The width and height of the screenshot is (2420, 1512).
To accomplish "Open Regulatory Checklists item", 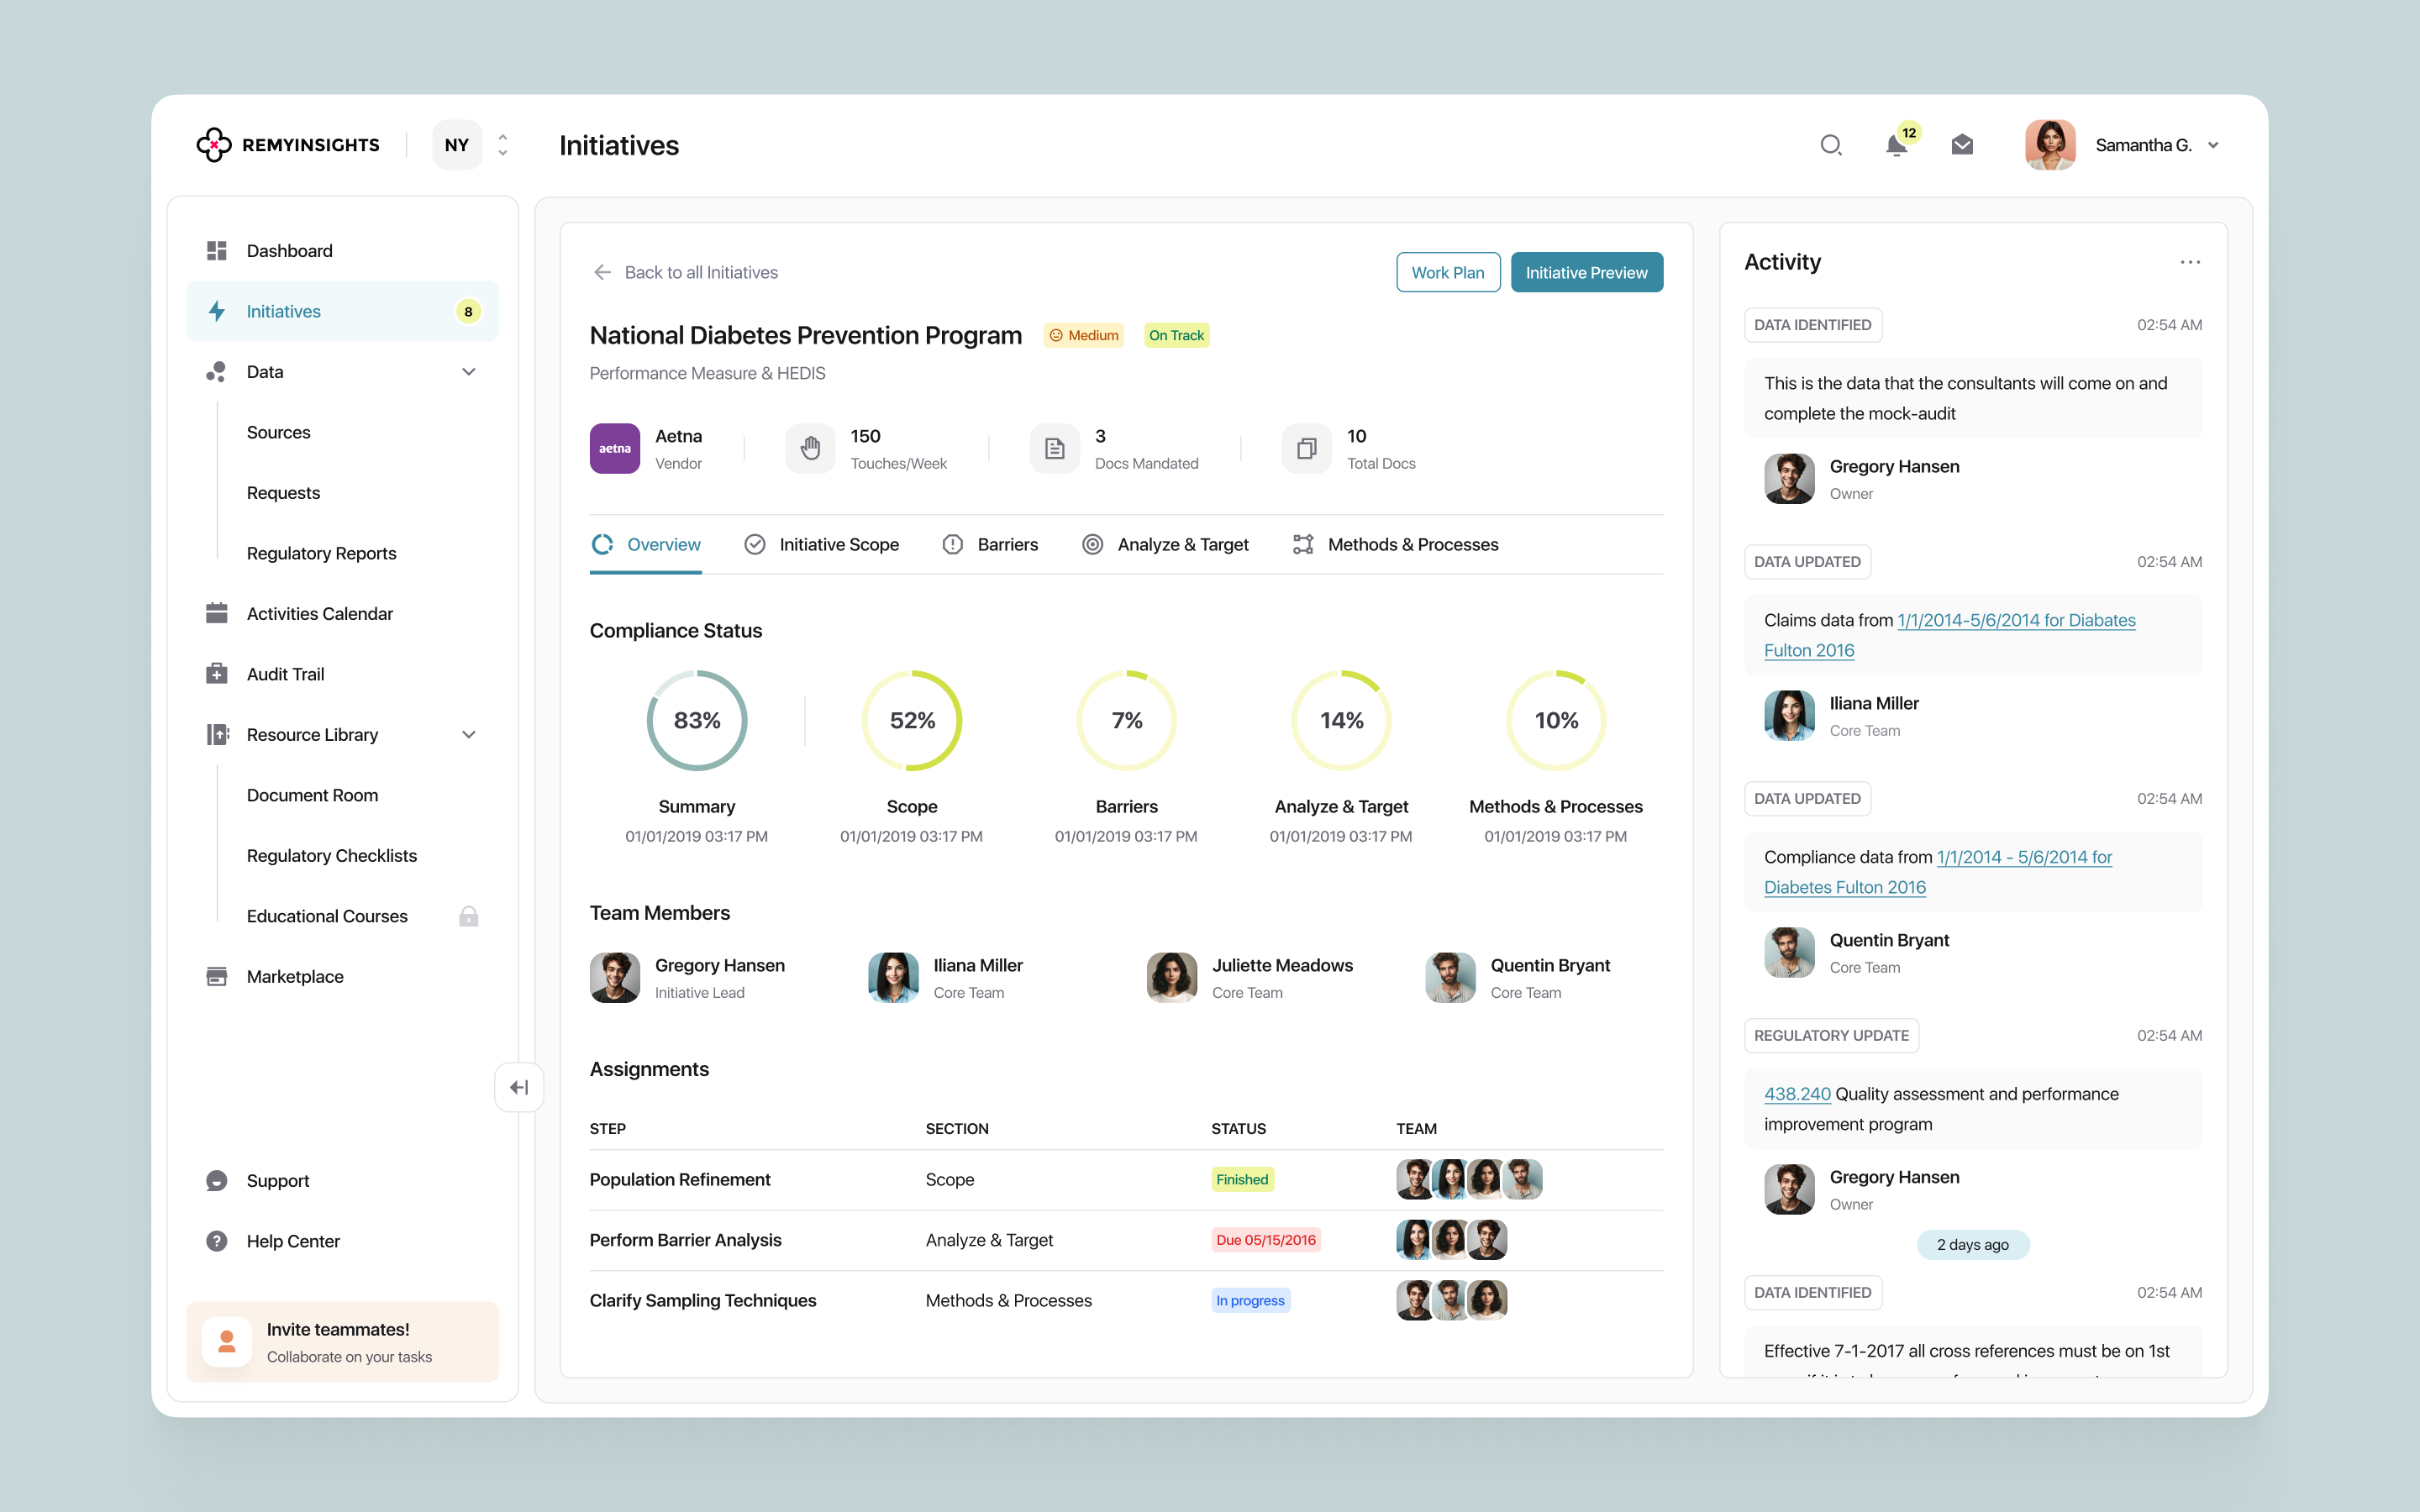I will 331,856.
